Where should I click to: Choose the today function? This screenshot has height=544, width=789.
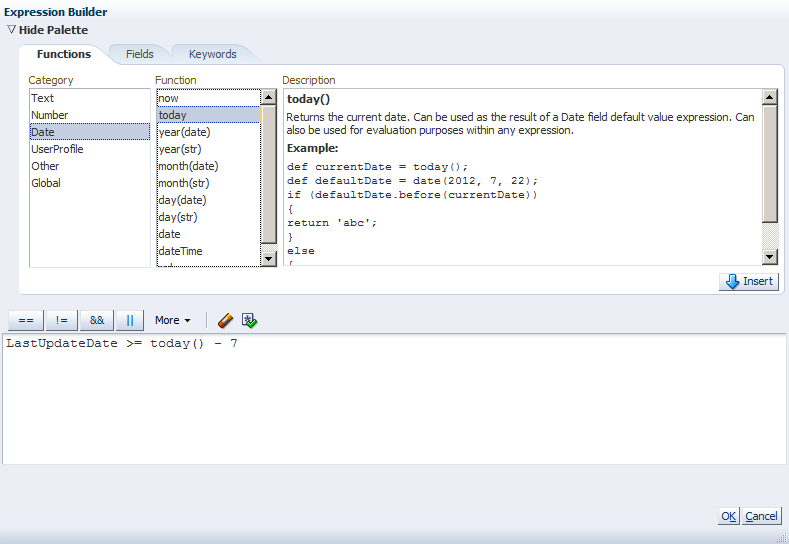point(209,115)
